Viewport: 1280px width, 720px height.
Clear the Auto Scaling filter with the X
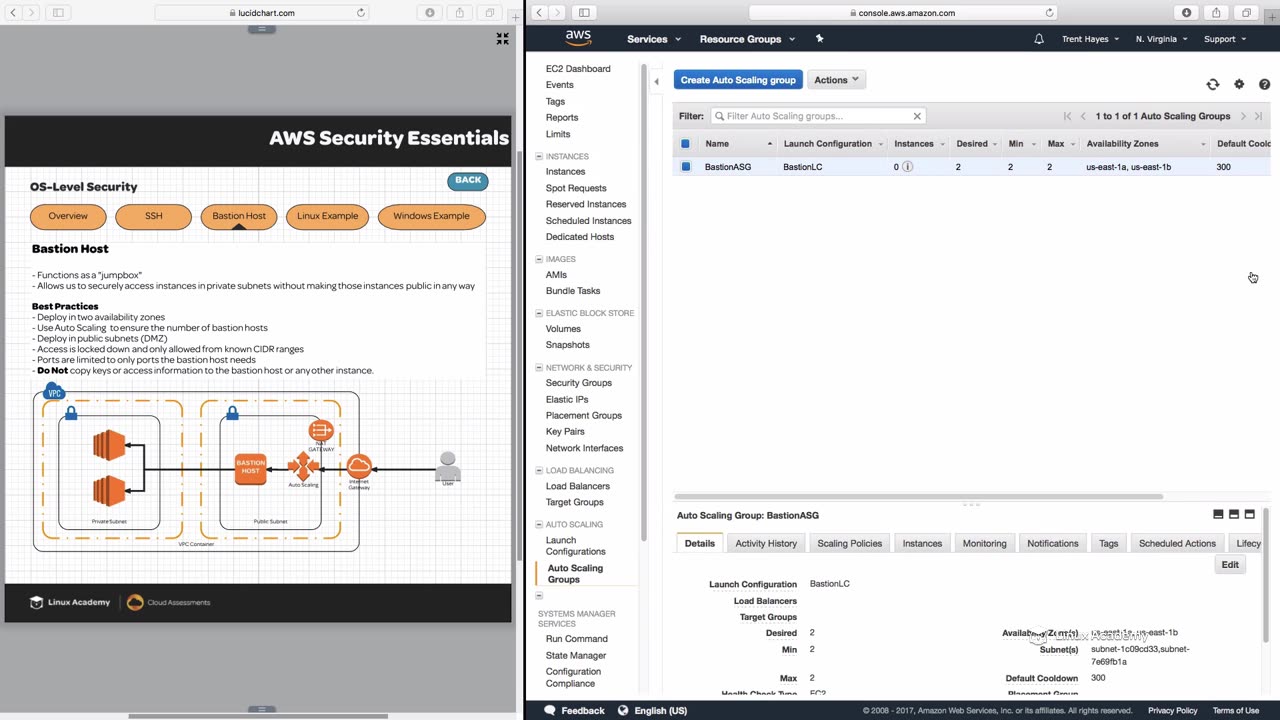coord(917,116)
